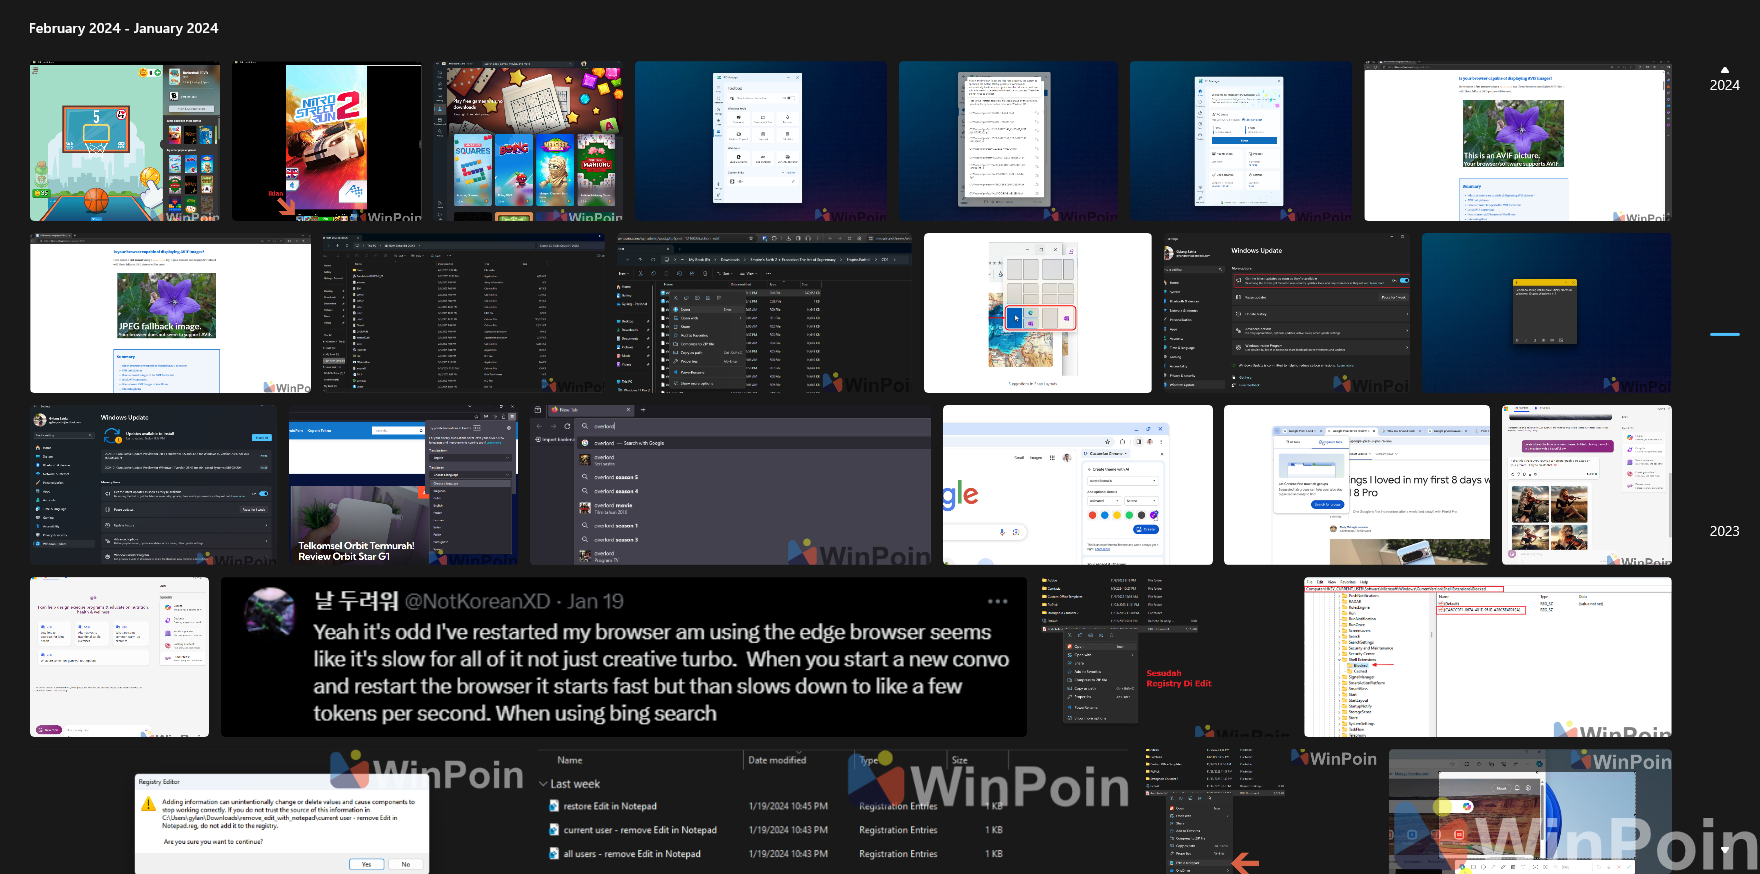Open the snap layouts map screenshot
Viewport: 1760px width, 874px height.
(1037, 313)
